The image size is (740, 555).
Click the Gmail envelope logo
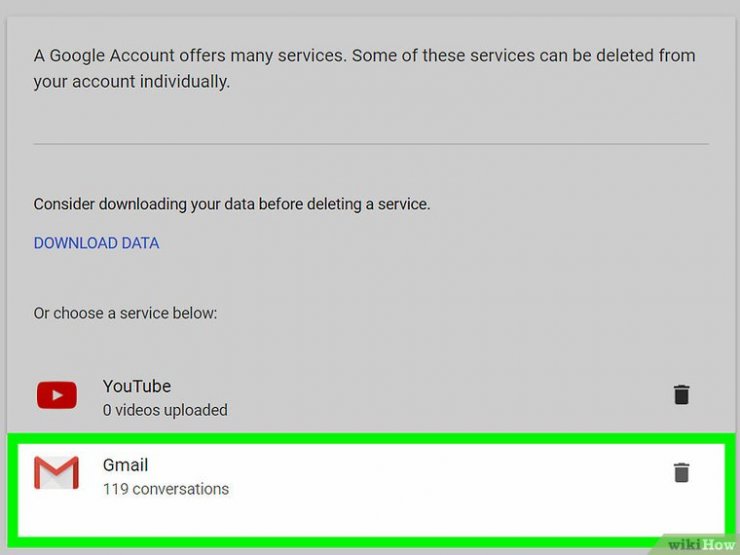(x=56, y=473)
